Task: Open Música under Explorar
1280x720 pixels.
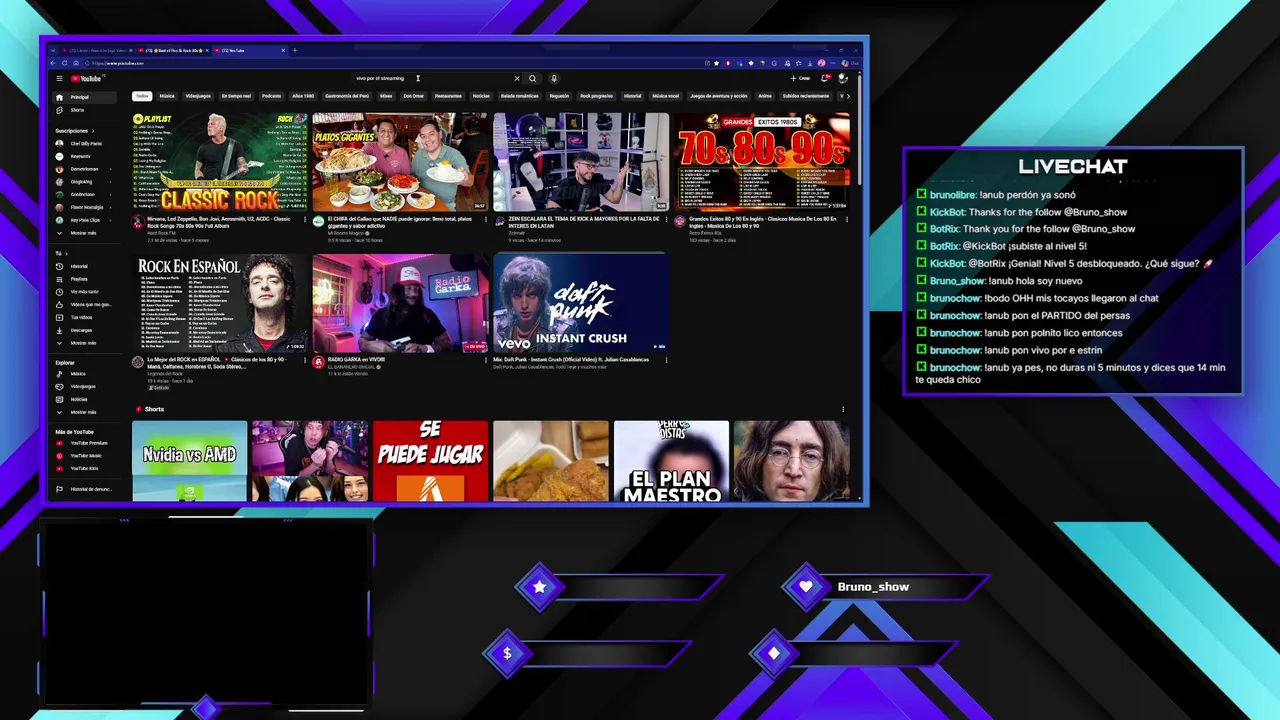Action: coord(84,374)
